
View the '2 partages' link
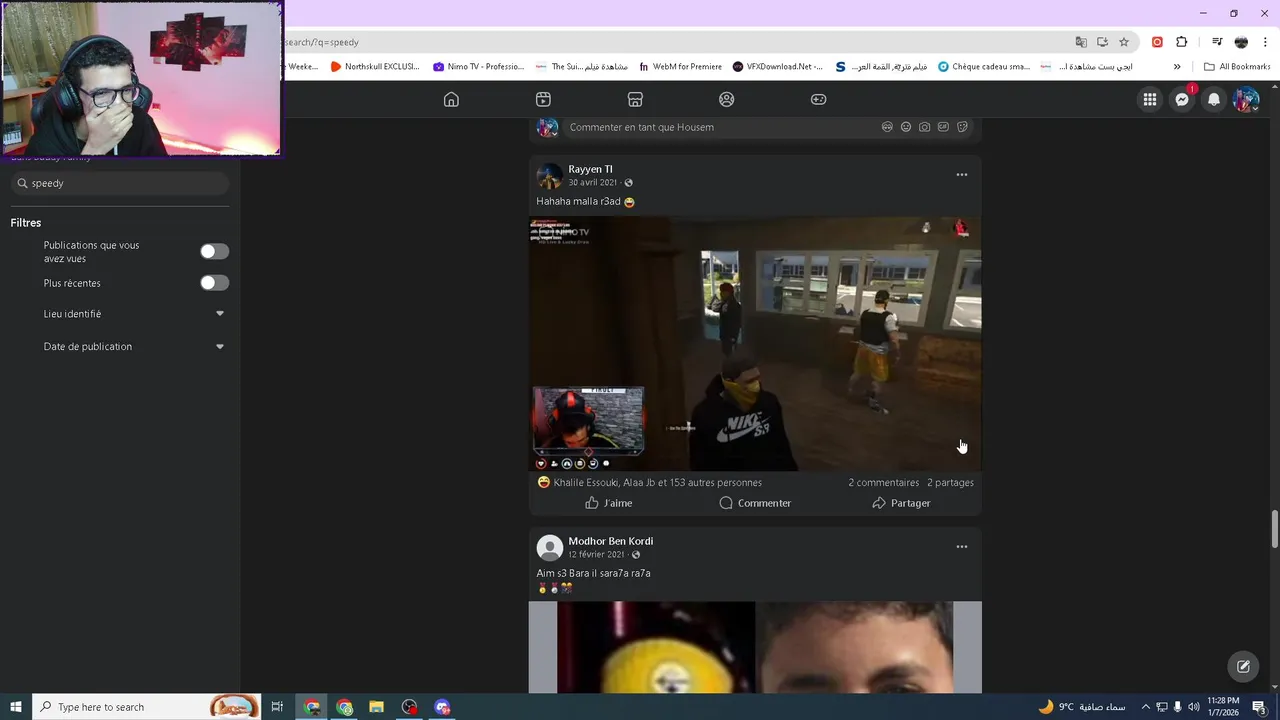(x=950, y=483)
